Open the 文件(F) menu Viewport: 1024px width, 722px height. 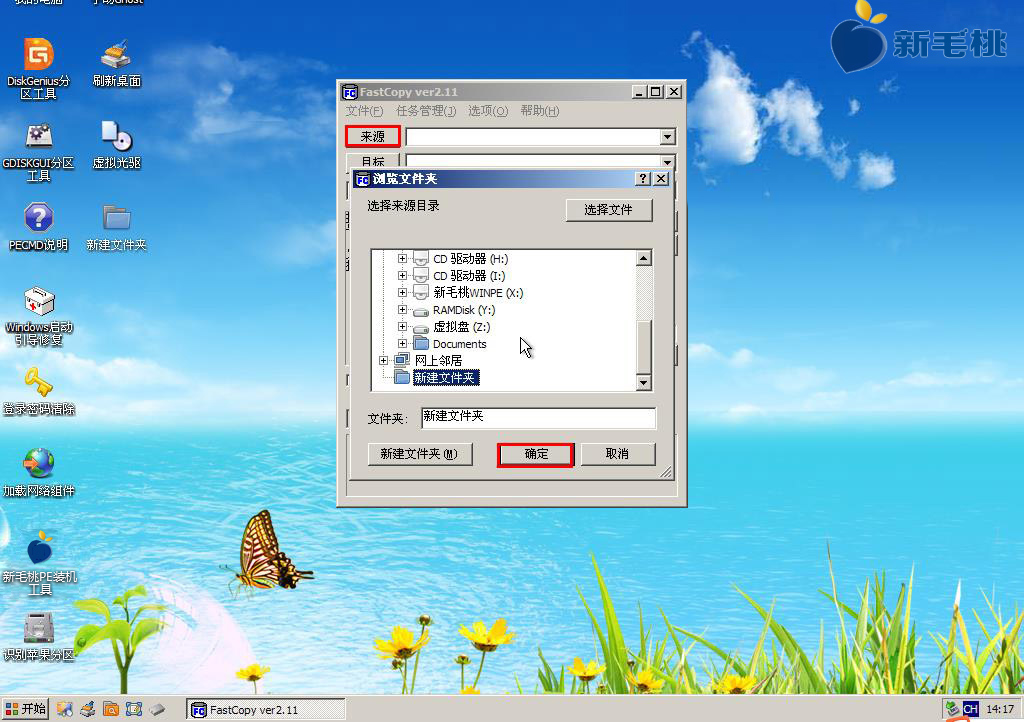tap(364, 111)
